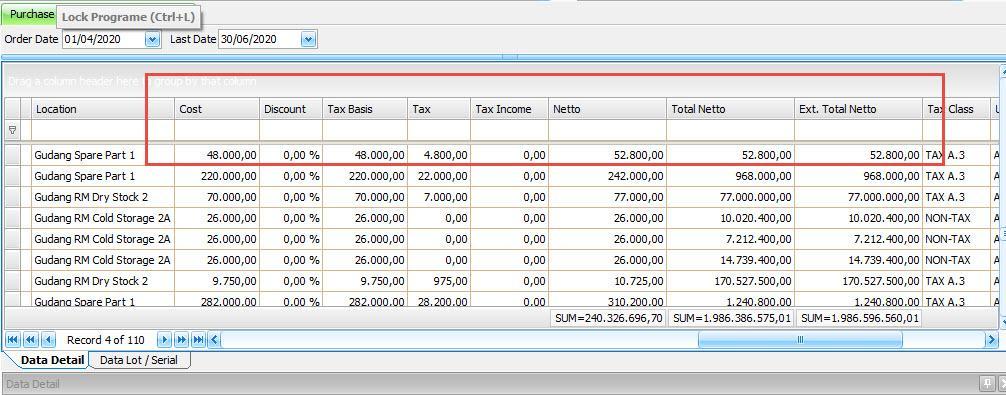The width and height of the screenshot is (1006, 395).
Task: Go to the next page of records
Action: [182, 340]
